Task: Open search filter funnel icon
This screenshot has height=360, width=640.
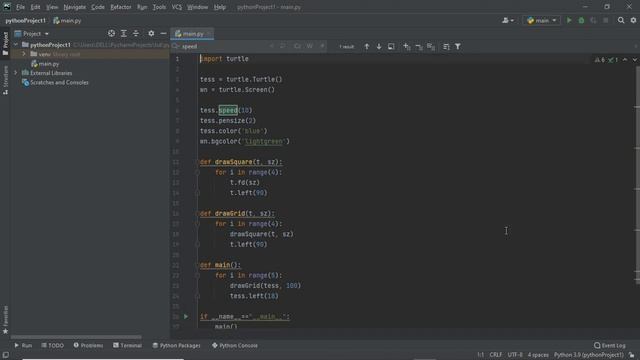Action: pyautogui.click(x=458, y=47)
